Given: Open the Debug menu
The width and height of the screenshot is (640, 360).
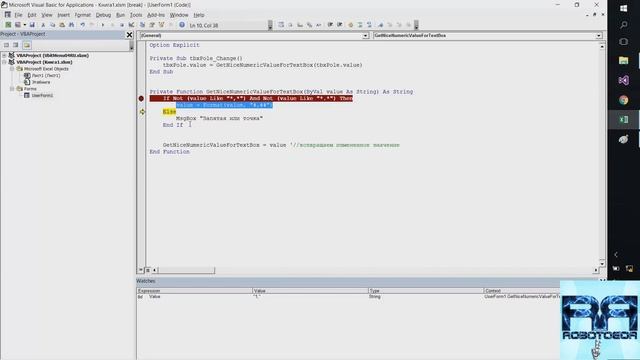Looking at the screenshot, I should [x=103, y=15].
